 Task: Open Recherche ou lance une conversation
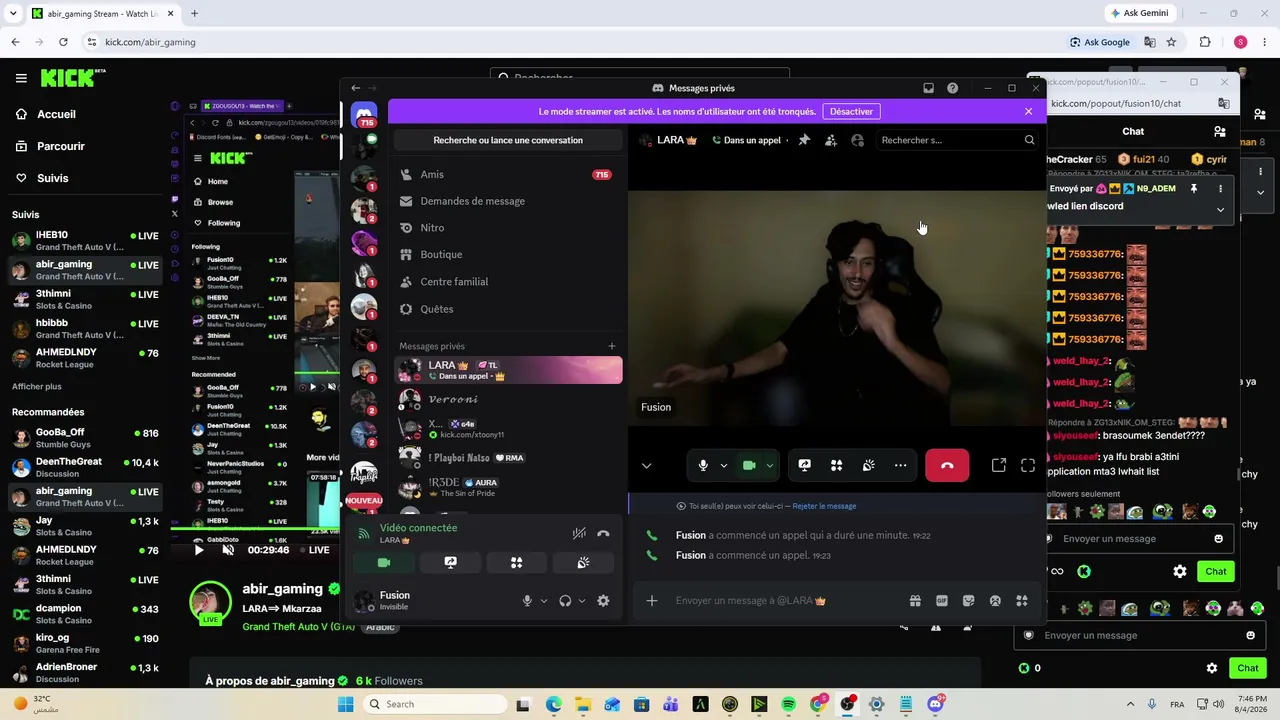pyautogui.click(x=508, y=140)
